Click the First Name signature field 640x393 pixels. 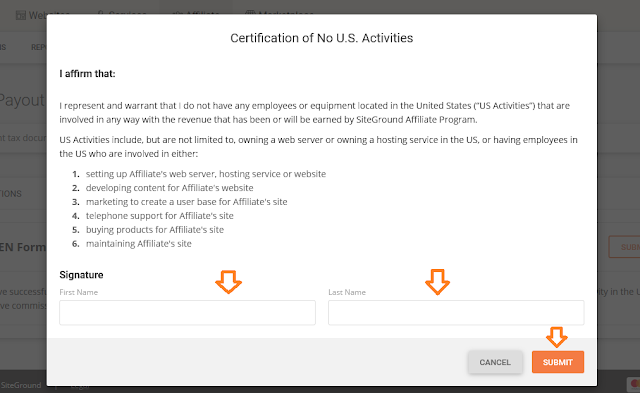click(x=187, y=313)
